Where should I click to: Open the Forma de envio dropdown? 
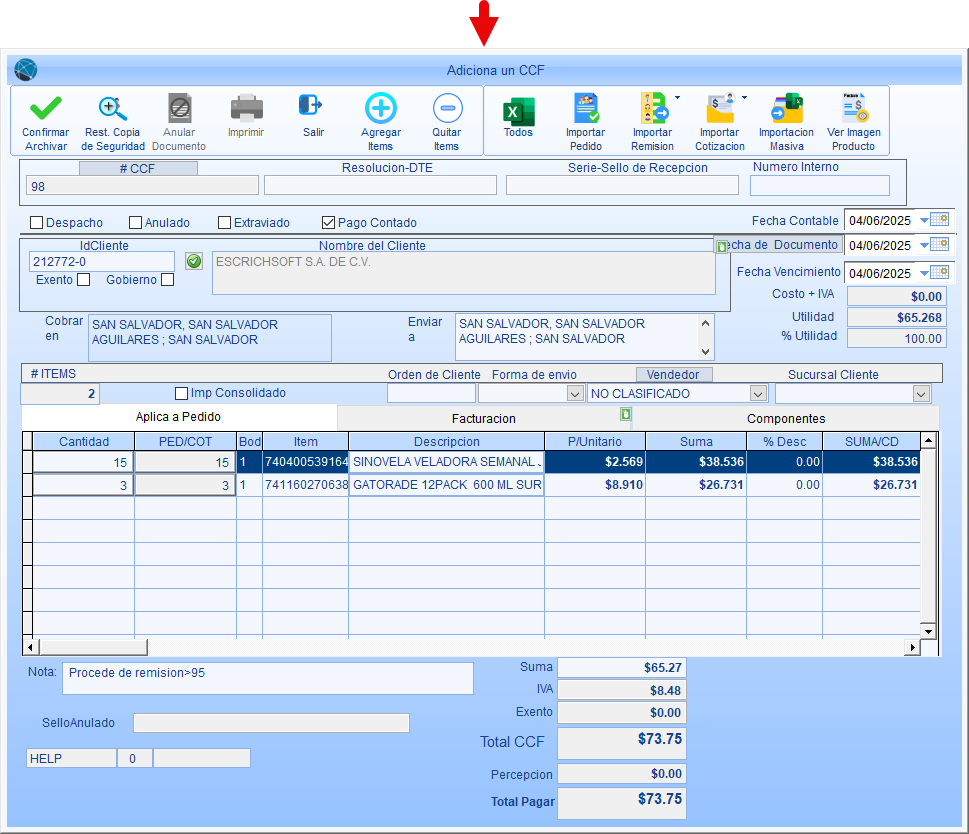pos(574,394)
